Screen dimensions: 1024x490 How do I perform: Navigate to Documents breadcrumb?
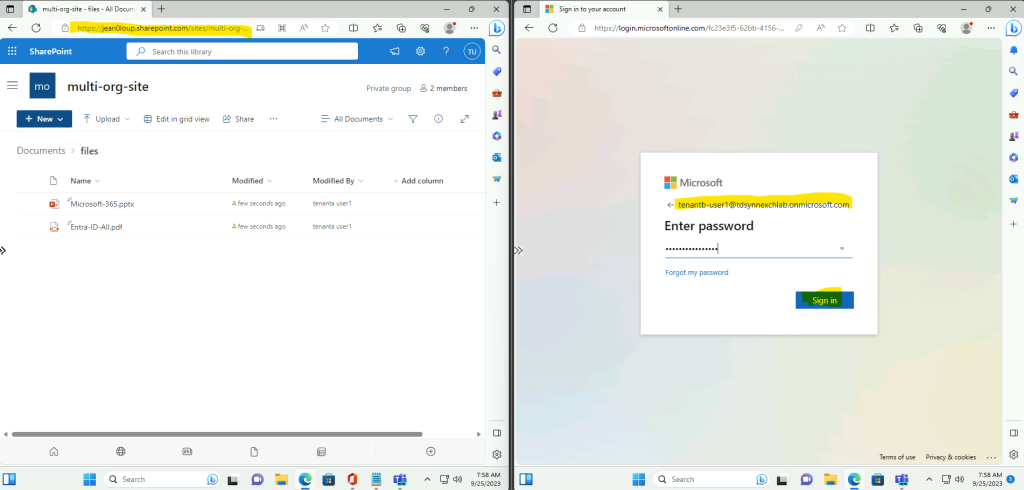tap(41, 150)
